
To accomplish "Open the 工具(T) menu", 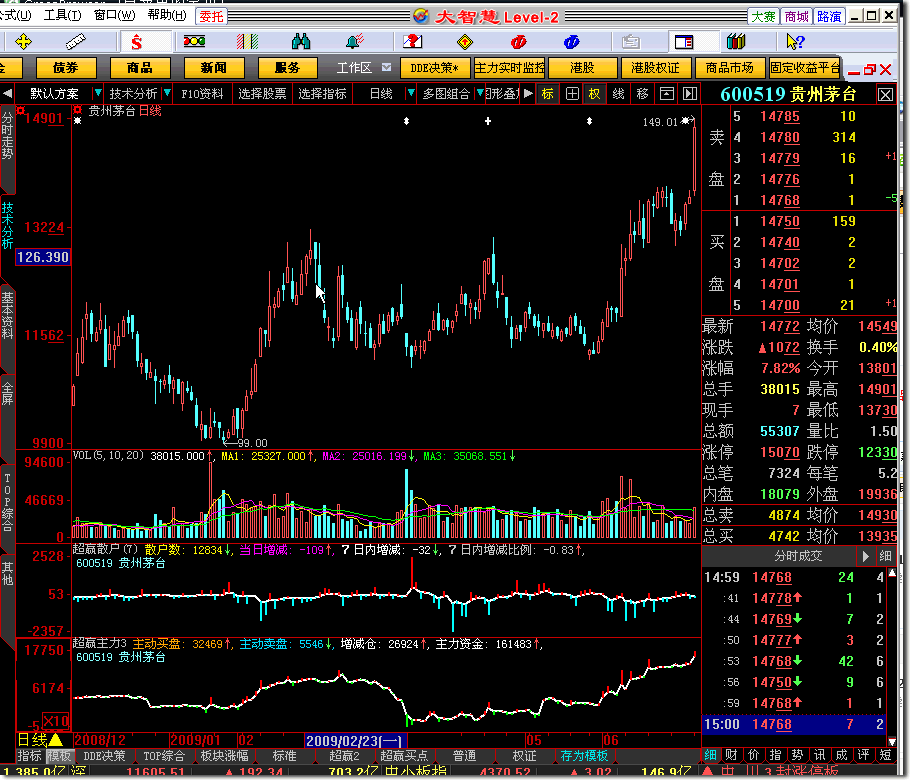I will (62, 15).
